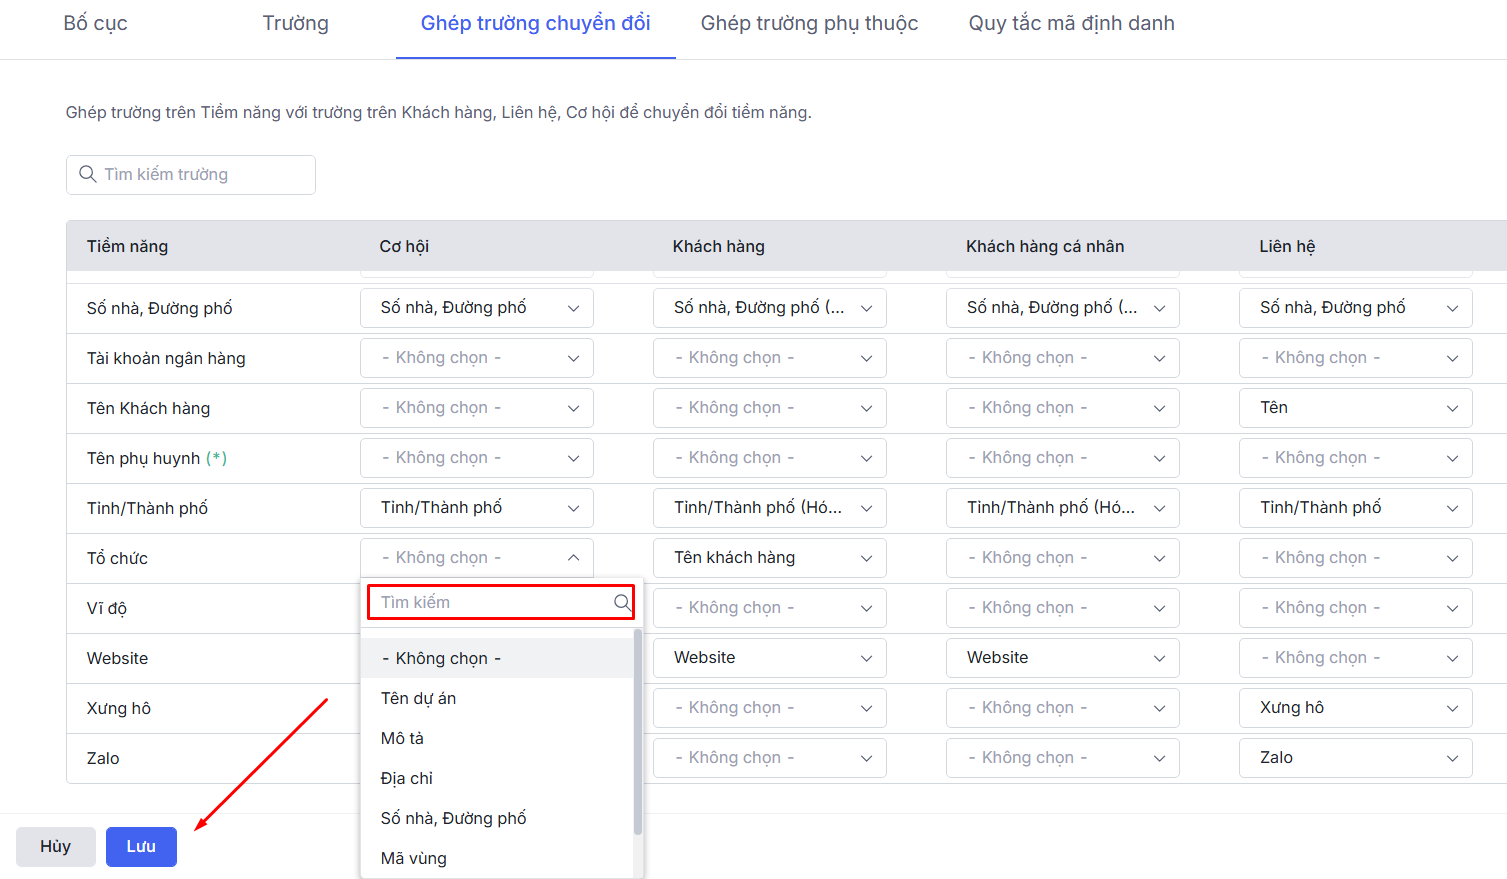Choose Tên dự án from the dropdown list
Viewport: 1507px width, 879px height.
point(418,698)
